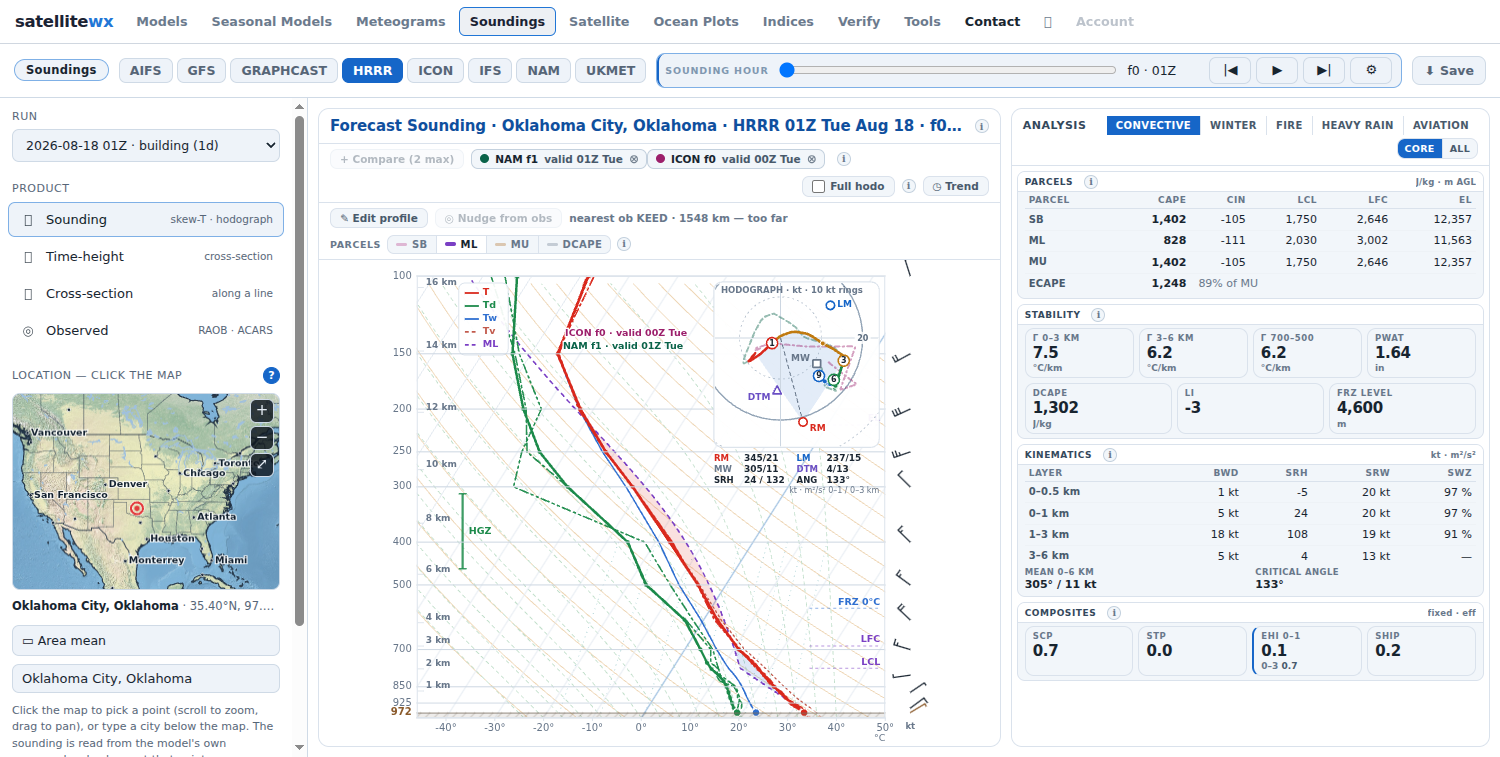Play the sounding hour animation
Image resolution: width=1500 pixels, height=757 pixels.
coord(1277,70)
